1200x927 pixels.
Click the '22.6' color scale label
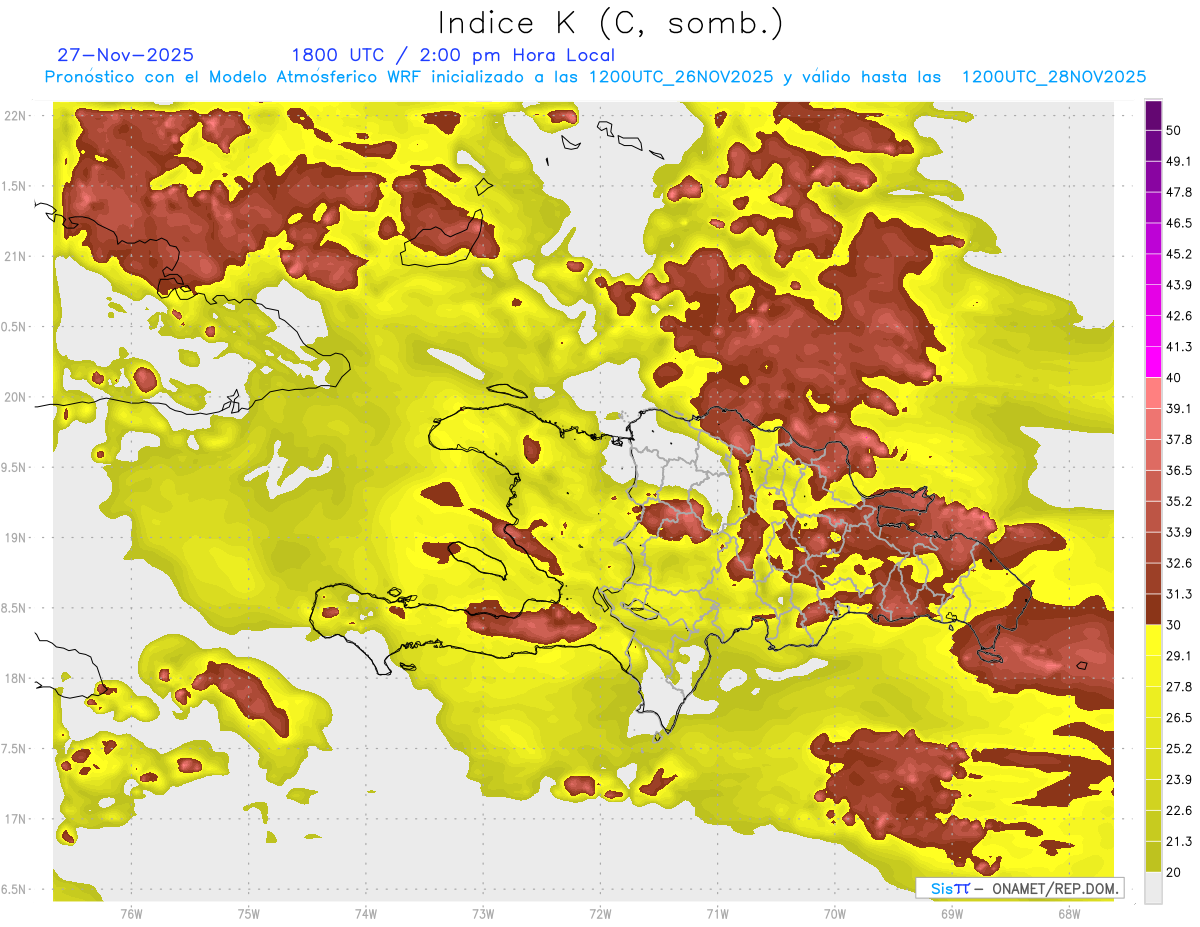point(1179,810)
